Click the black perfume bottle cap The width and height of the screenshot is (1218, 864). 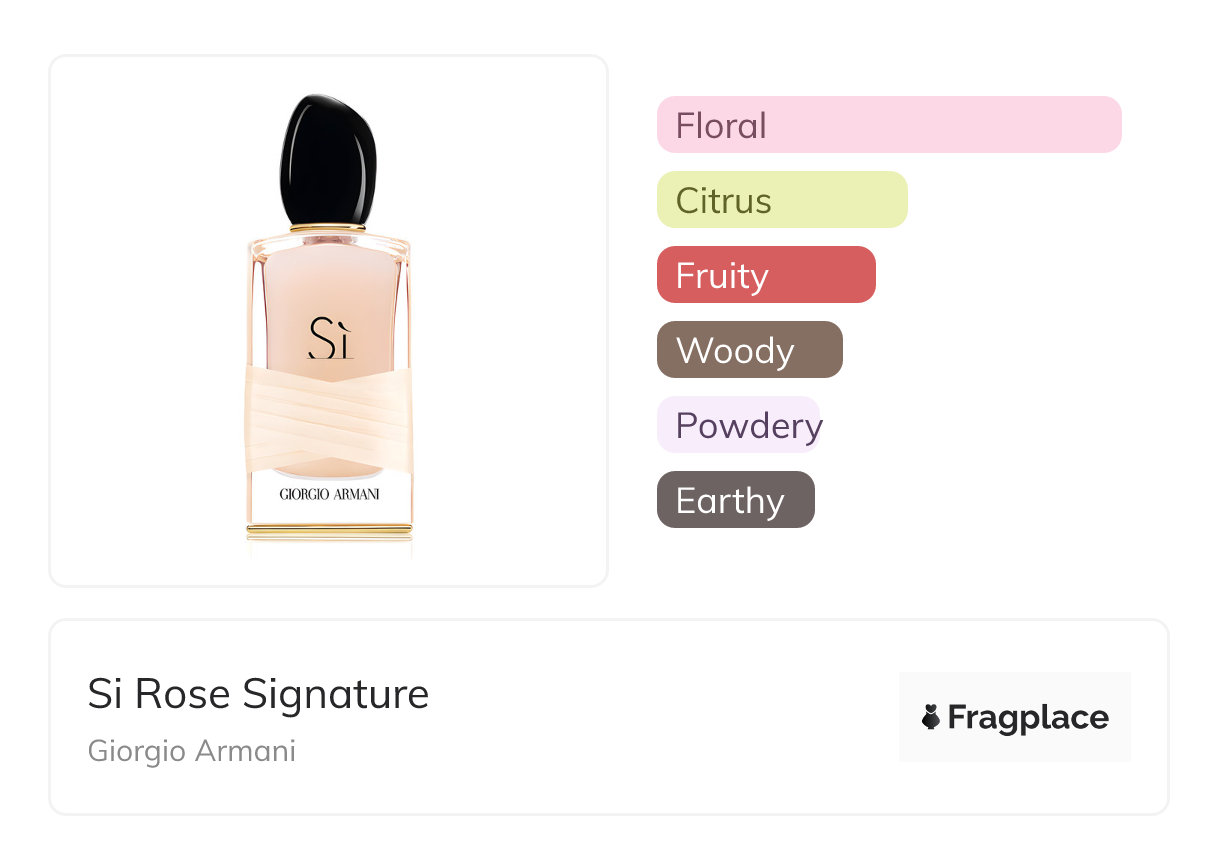(329, 160)
